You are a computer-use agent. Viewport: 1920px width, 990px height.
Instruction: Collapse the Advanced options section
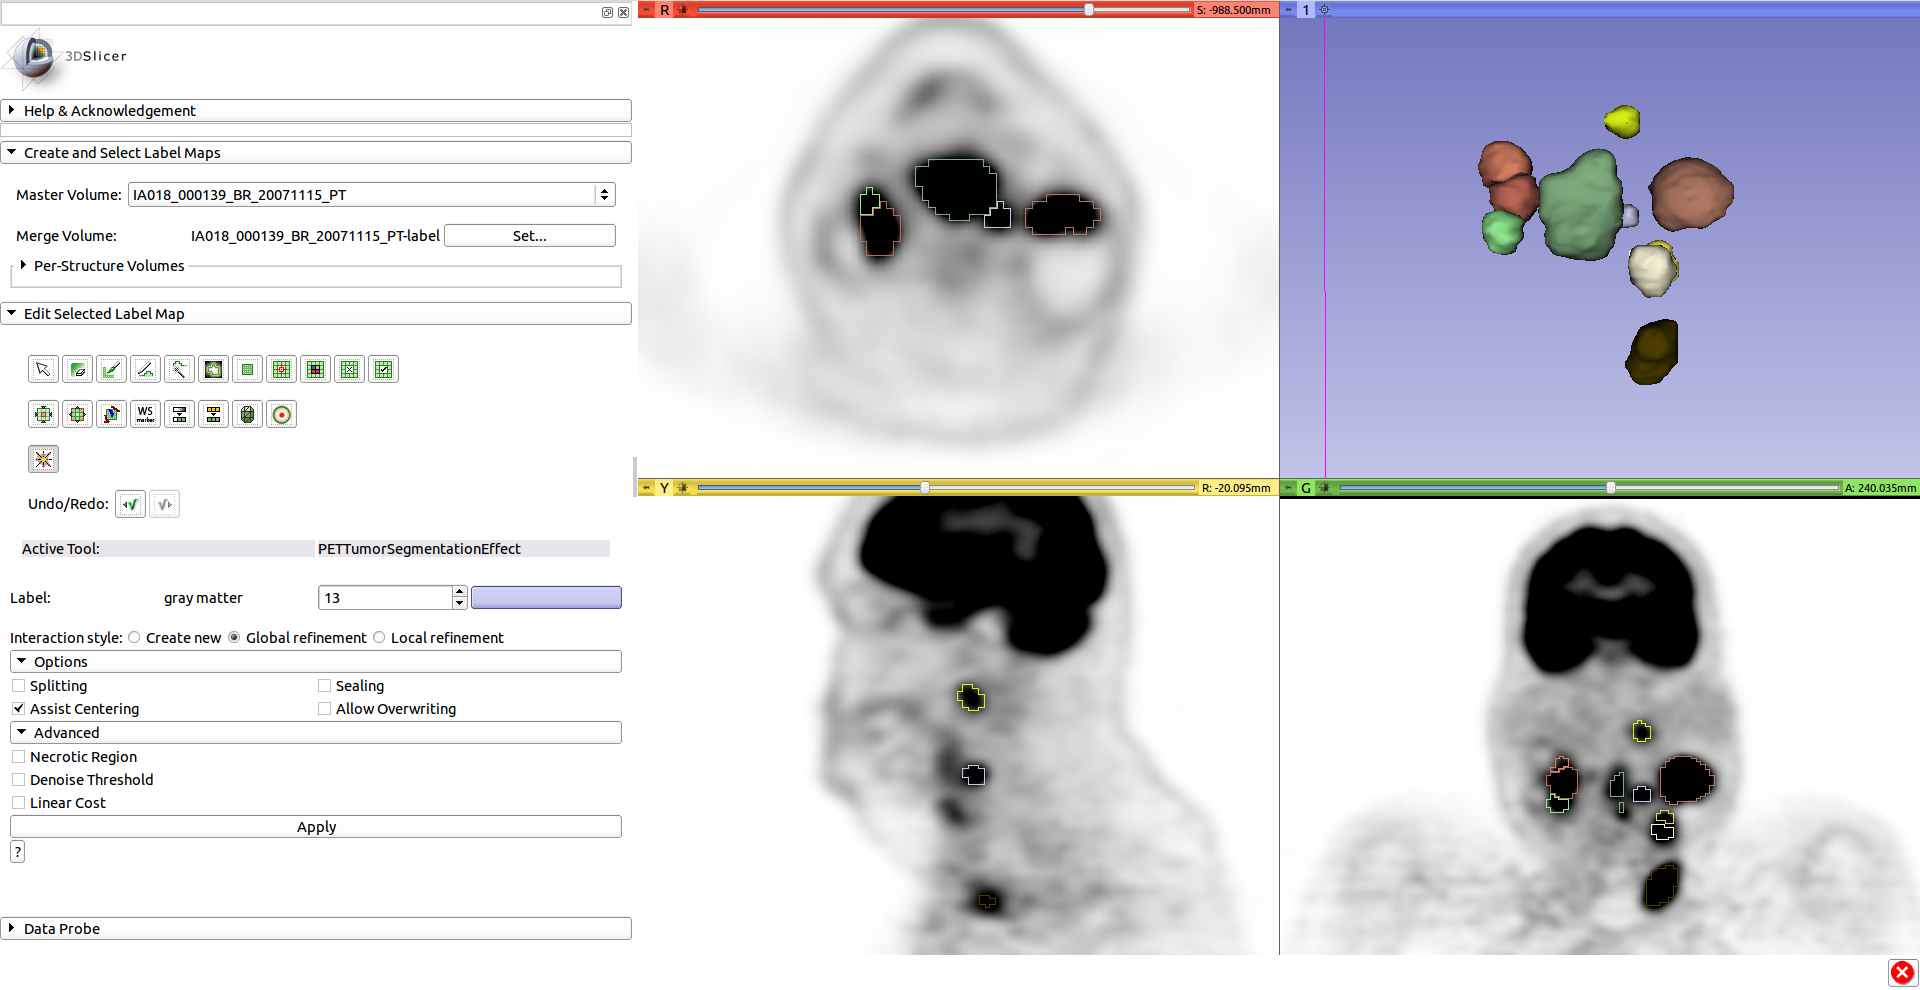pos(22,733)
